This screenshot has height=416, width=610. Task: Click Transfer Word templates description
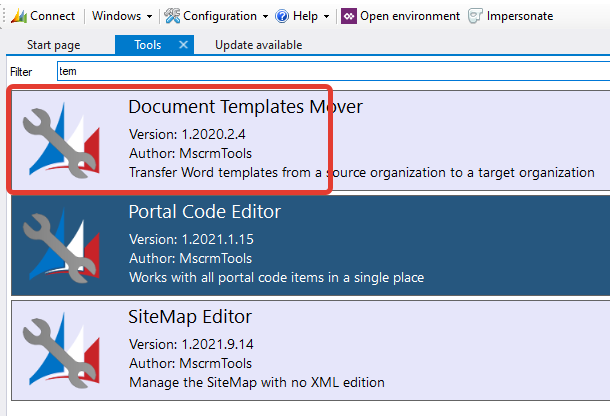coord(362,172)
